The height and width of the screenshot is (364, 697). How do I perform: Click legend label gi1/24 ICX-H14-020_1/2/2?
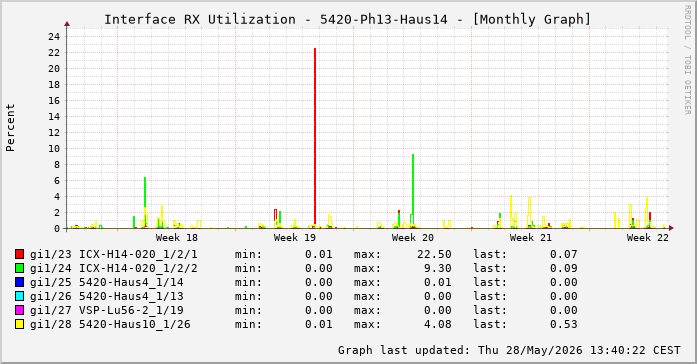(x=114, y=268)
